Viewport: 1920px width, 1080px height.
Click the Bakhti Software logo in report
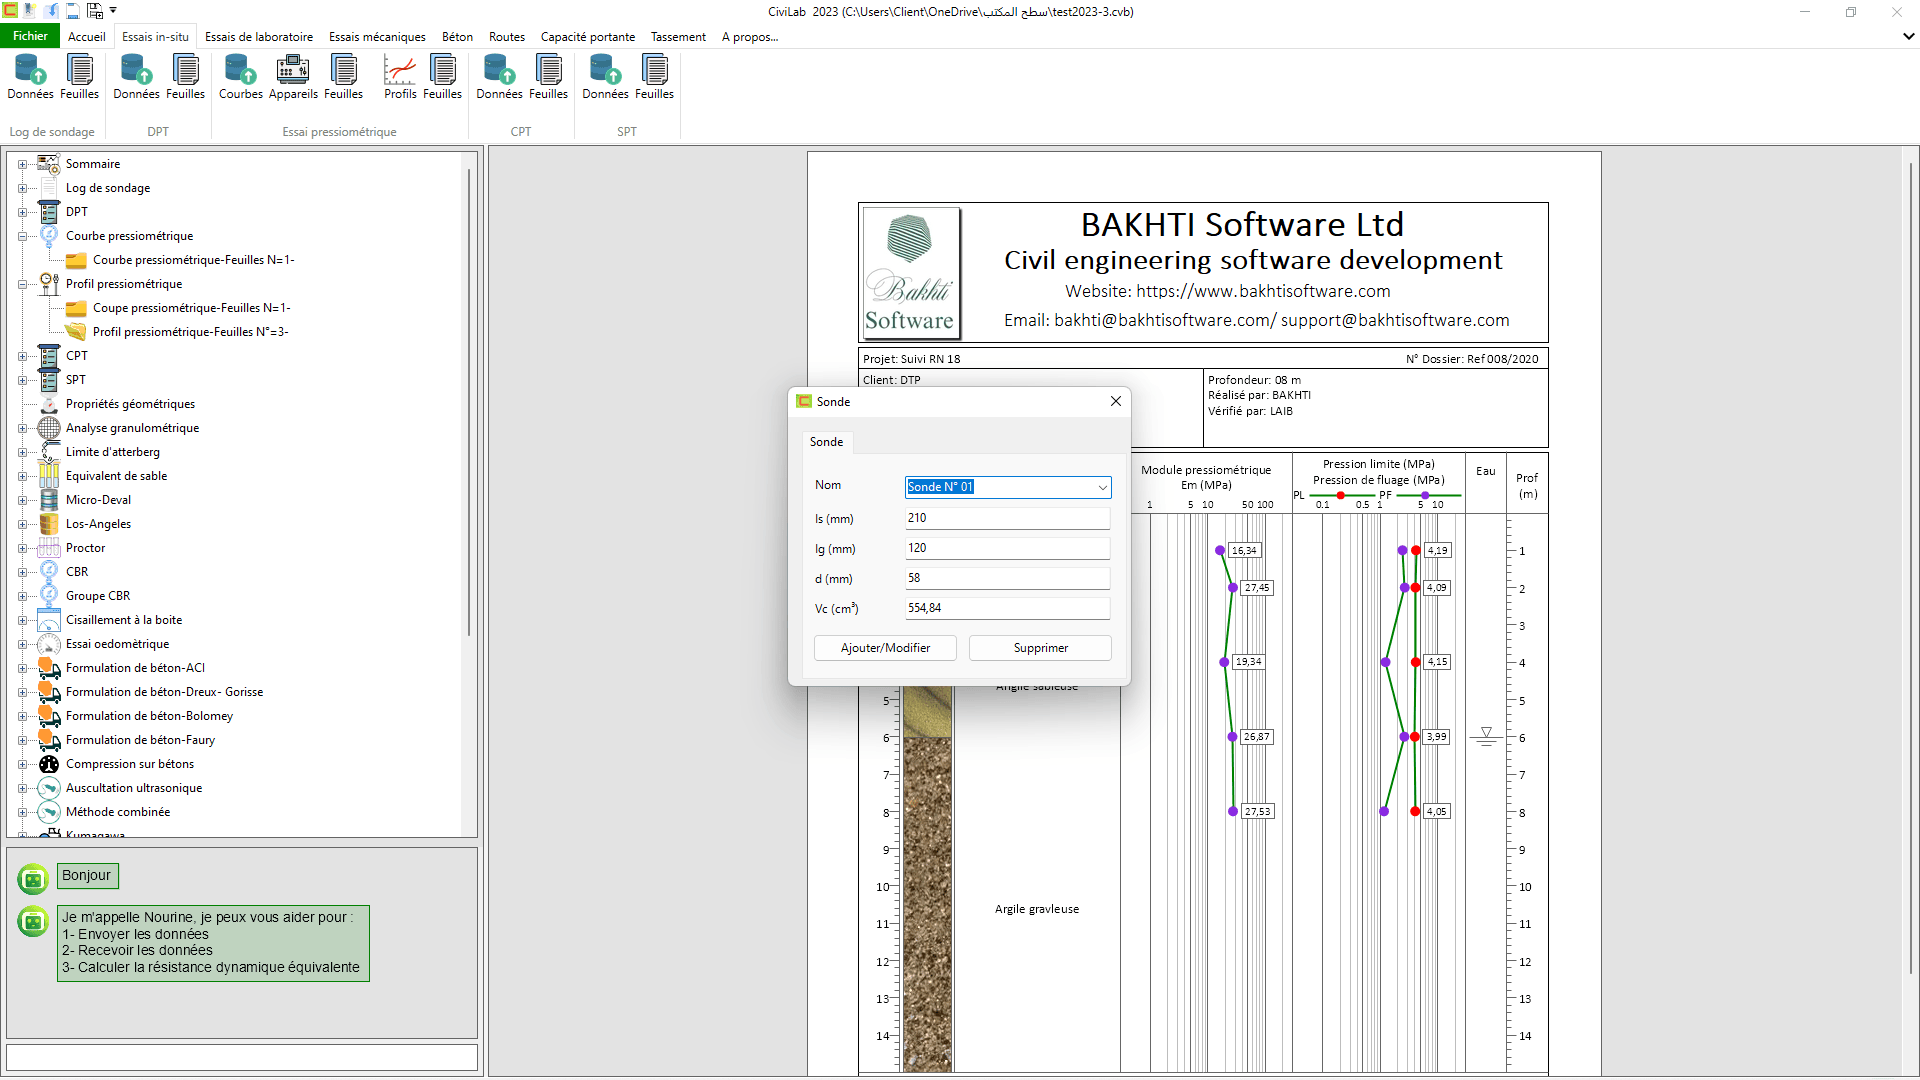coord(910,272)
